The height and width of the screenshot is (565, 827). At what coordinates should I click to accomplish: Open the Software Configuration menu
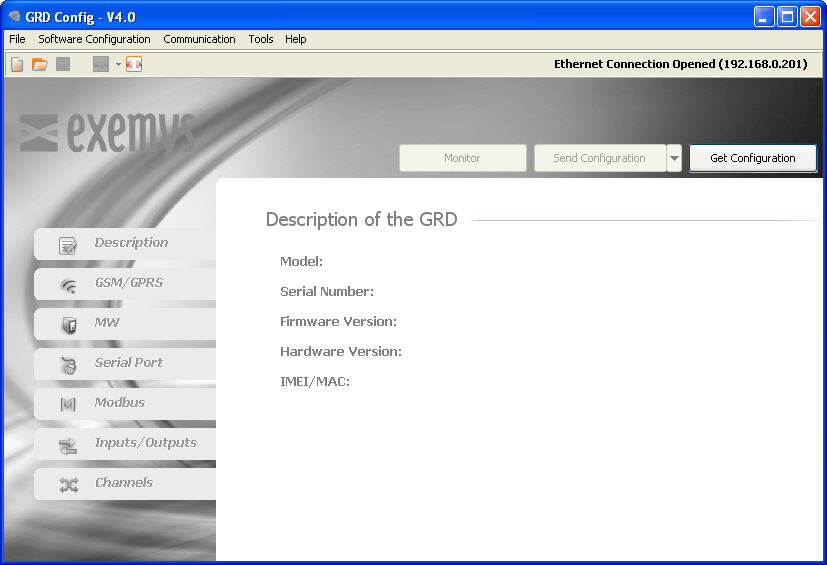click(x=94, y=39)
